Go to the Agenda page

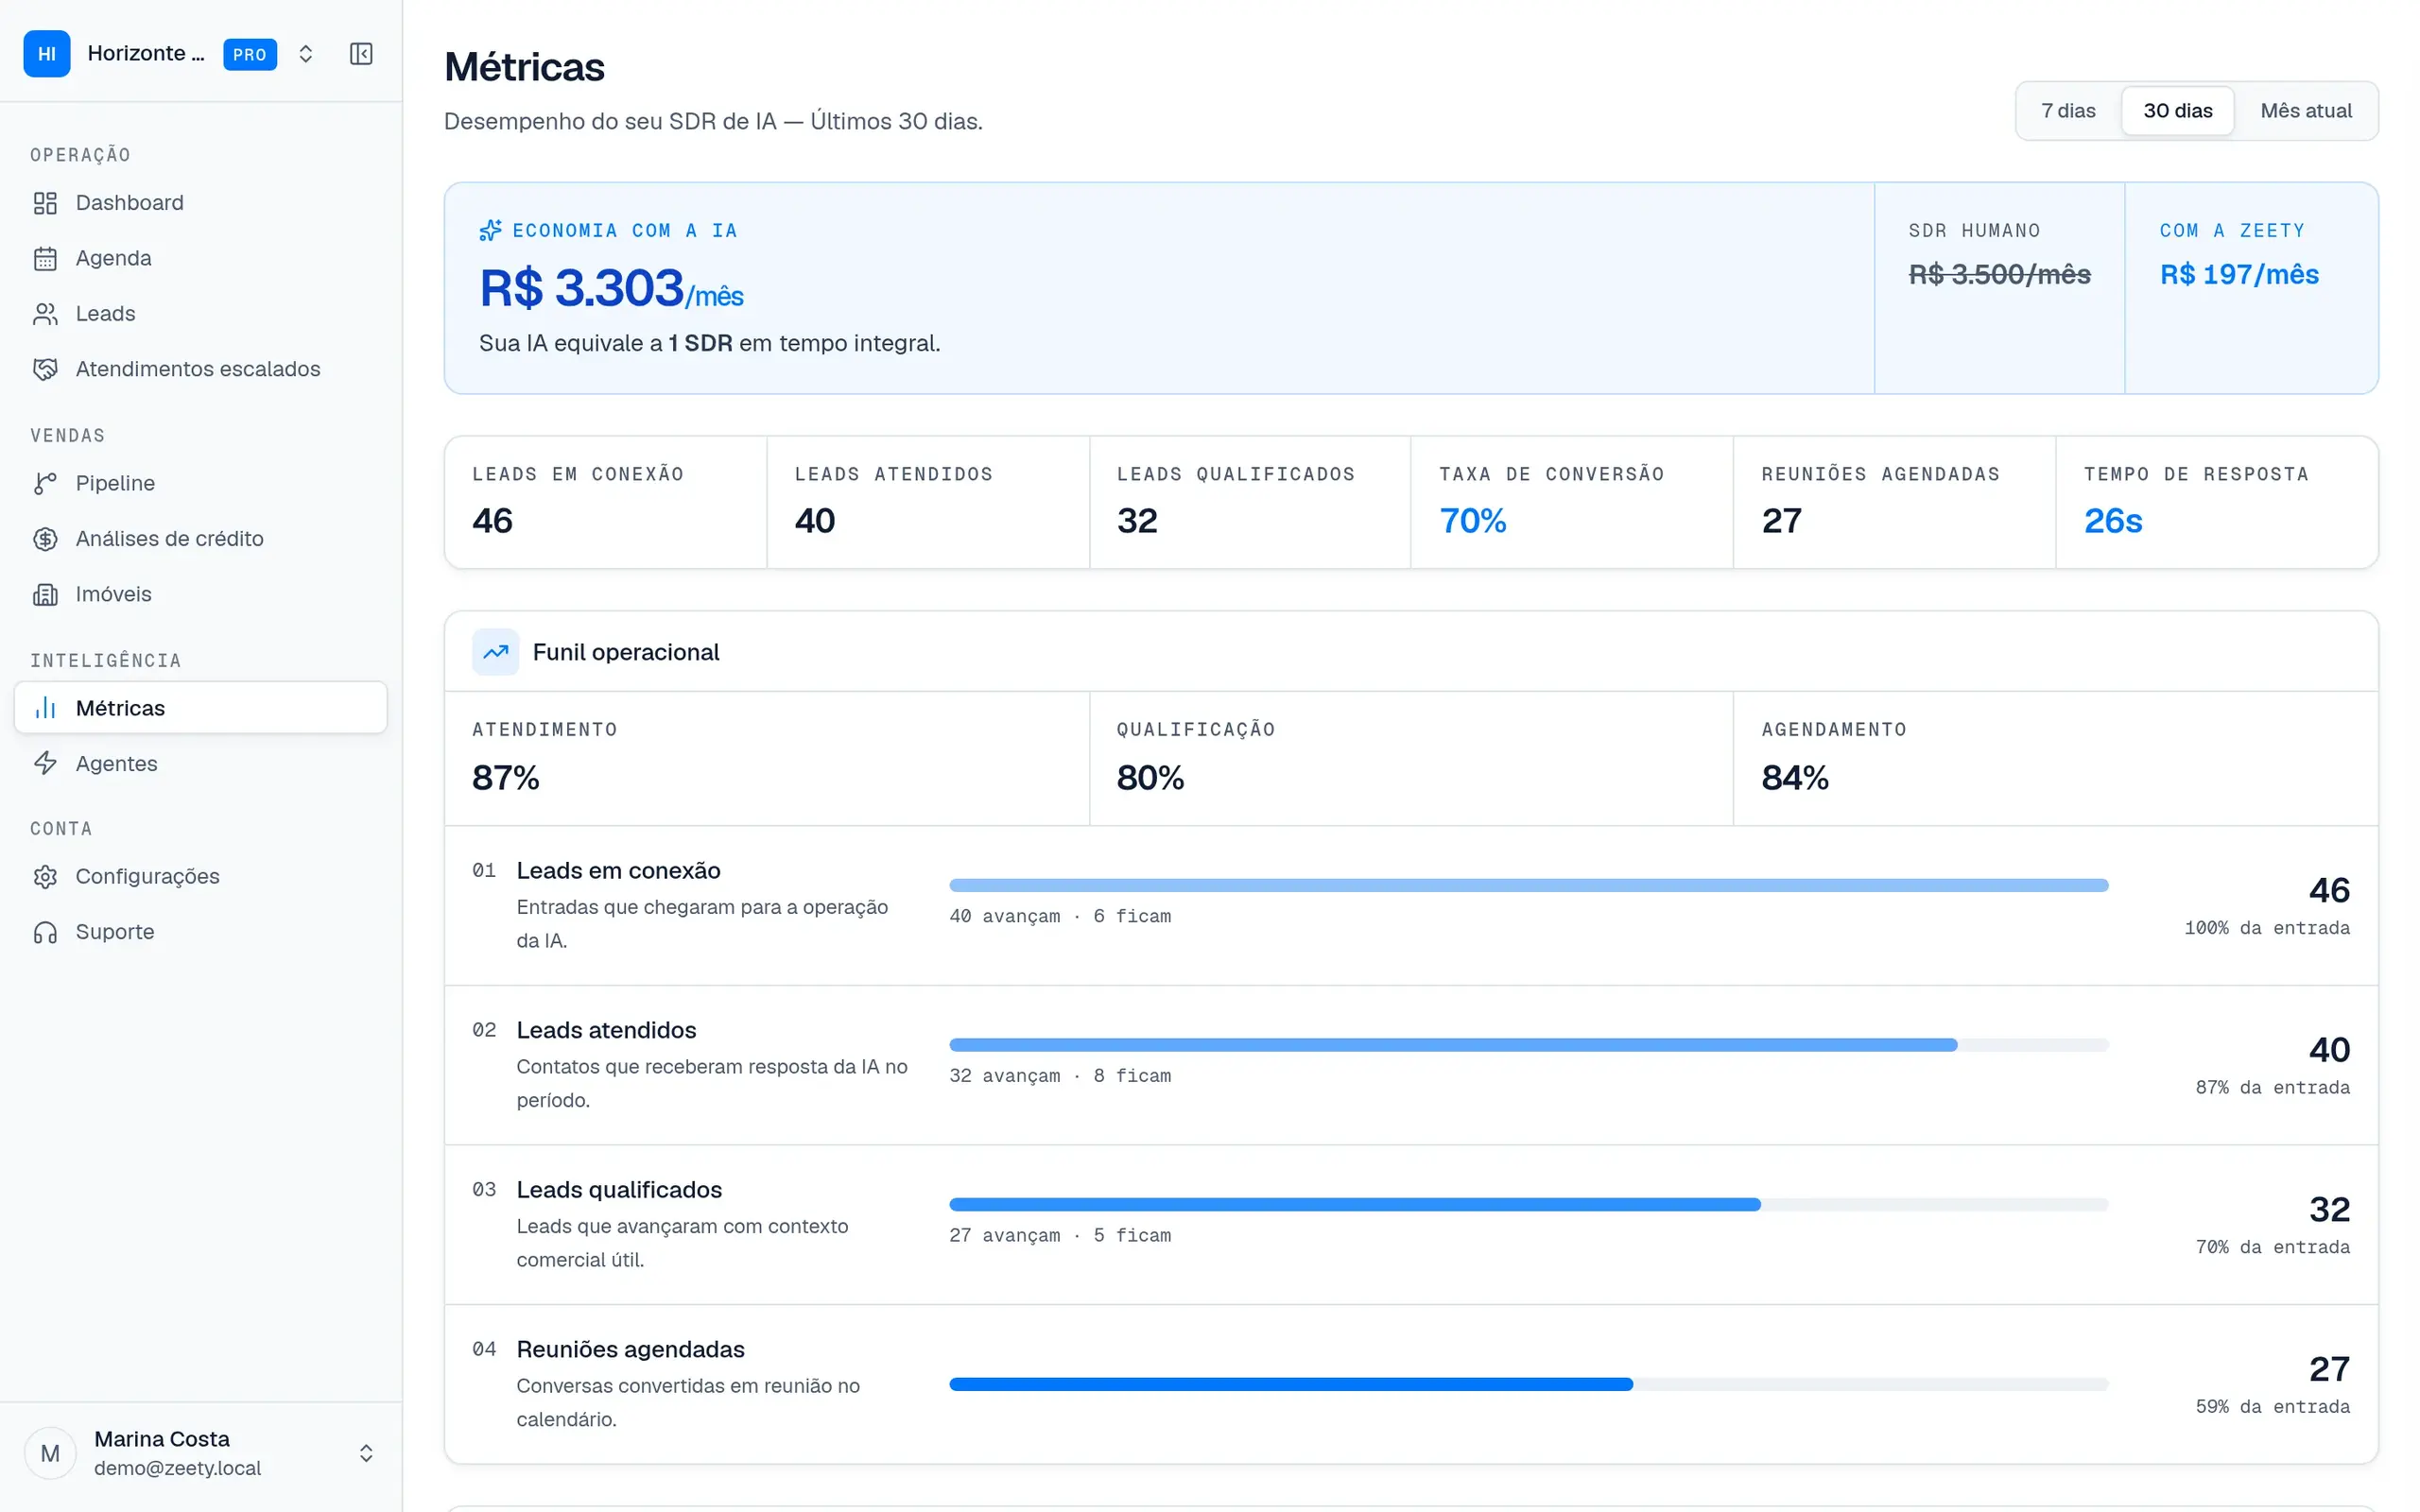[201, 259]
